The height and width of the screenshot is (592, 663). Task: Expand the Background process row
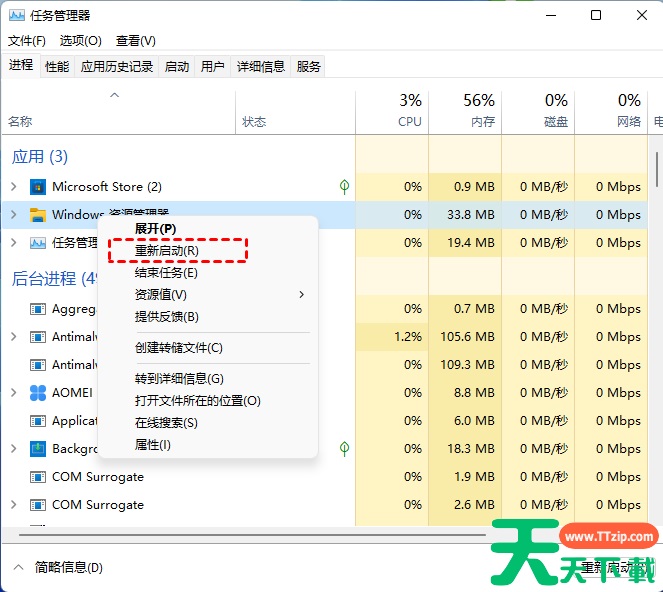tap(14, 449)
